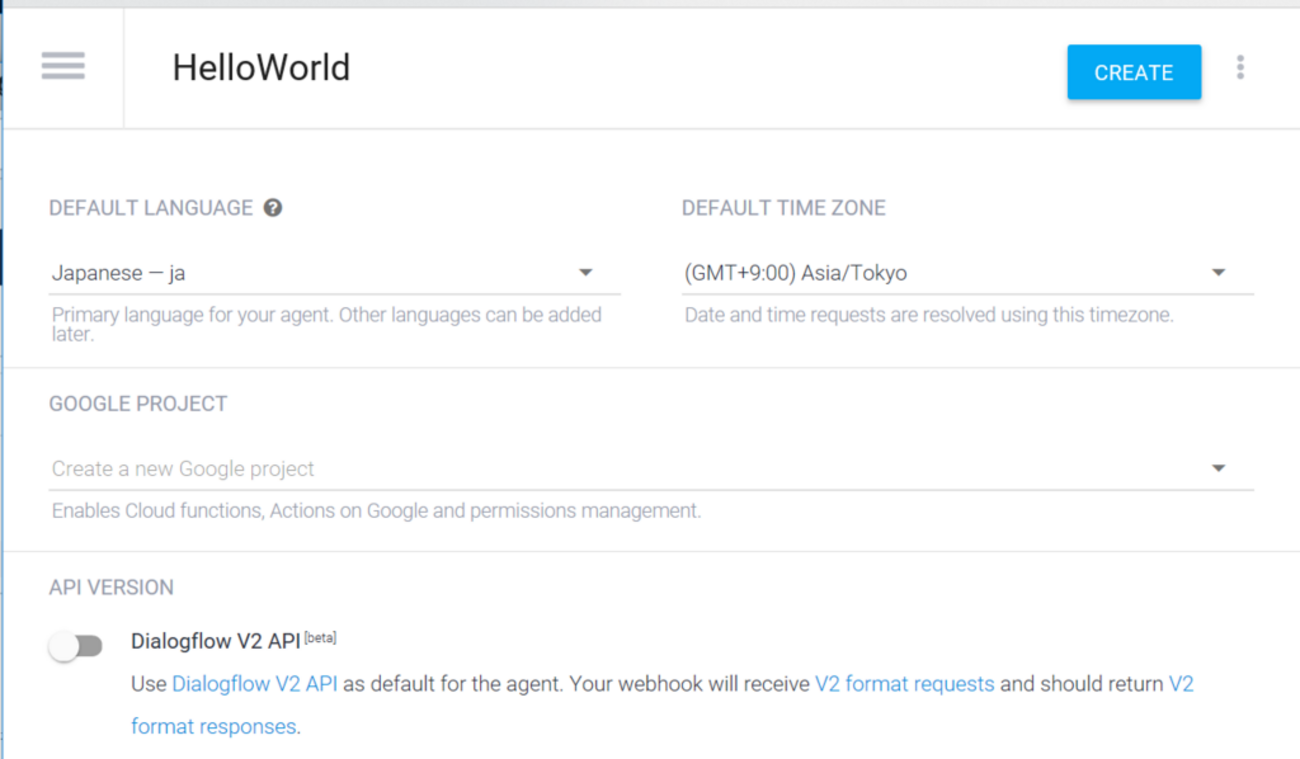Screen dimensions: 1300x759
Task: Open the hamburger navigation menu
Action: [63, 67]
